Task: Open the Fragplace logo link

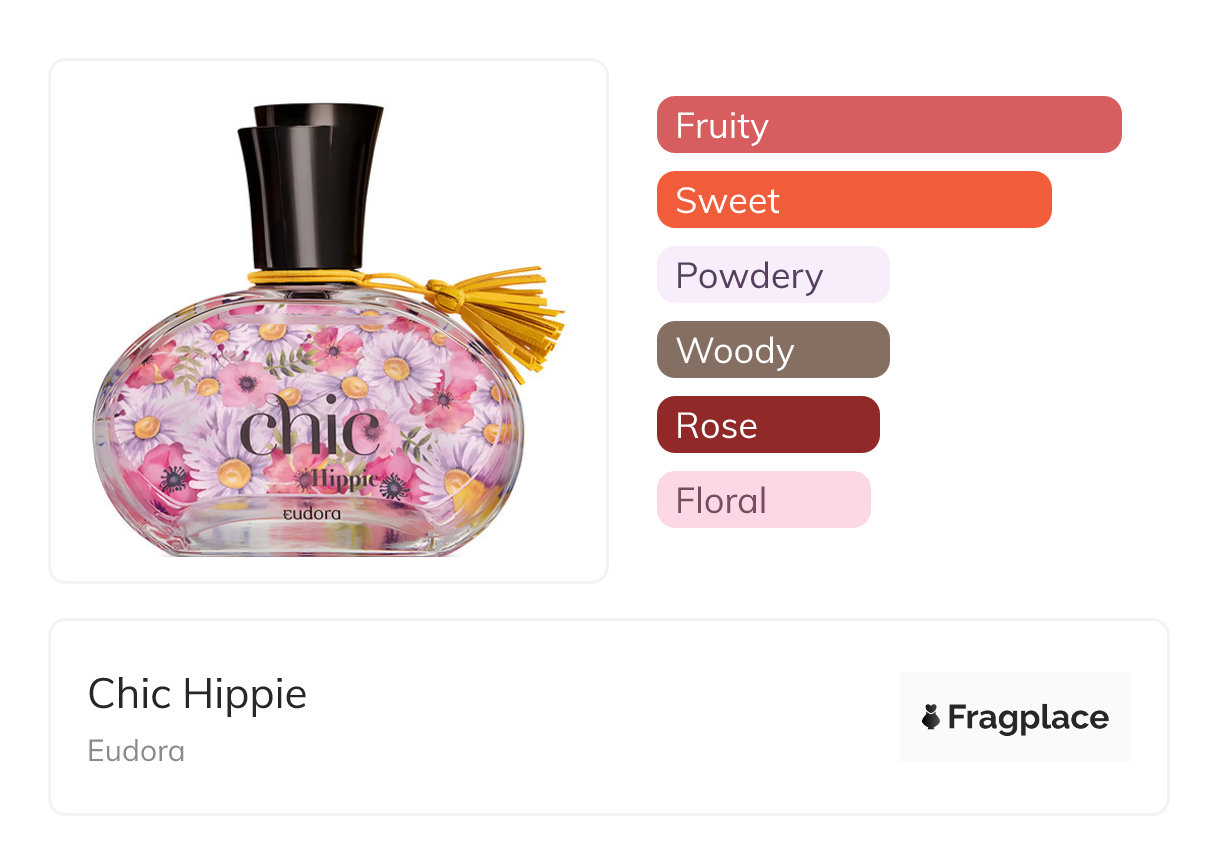Action: click(1015, 717)
